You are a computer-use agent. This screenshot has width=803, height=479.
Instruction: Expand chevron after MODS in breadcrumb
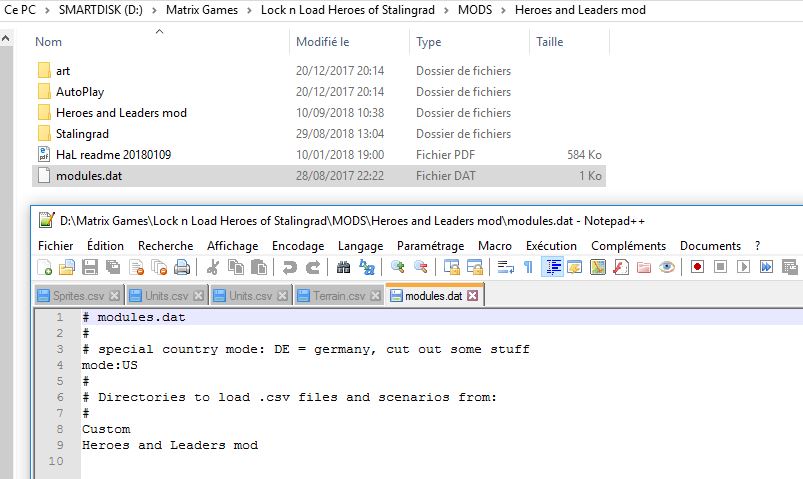tap(503, 10)
